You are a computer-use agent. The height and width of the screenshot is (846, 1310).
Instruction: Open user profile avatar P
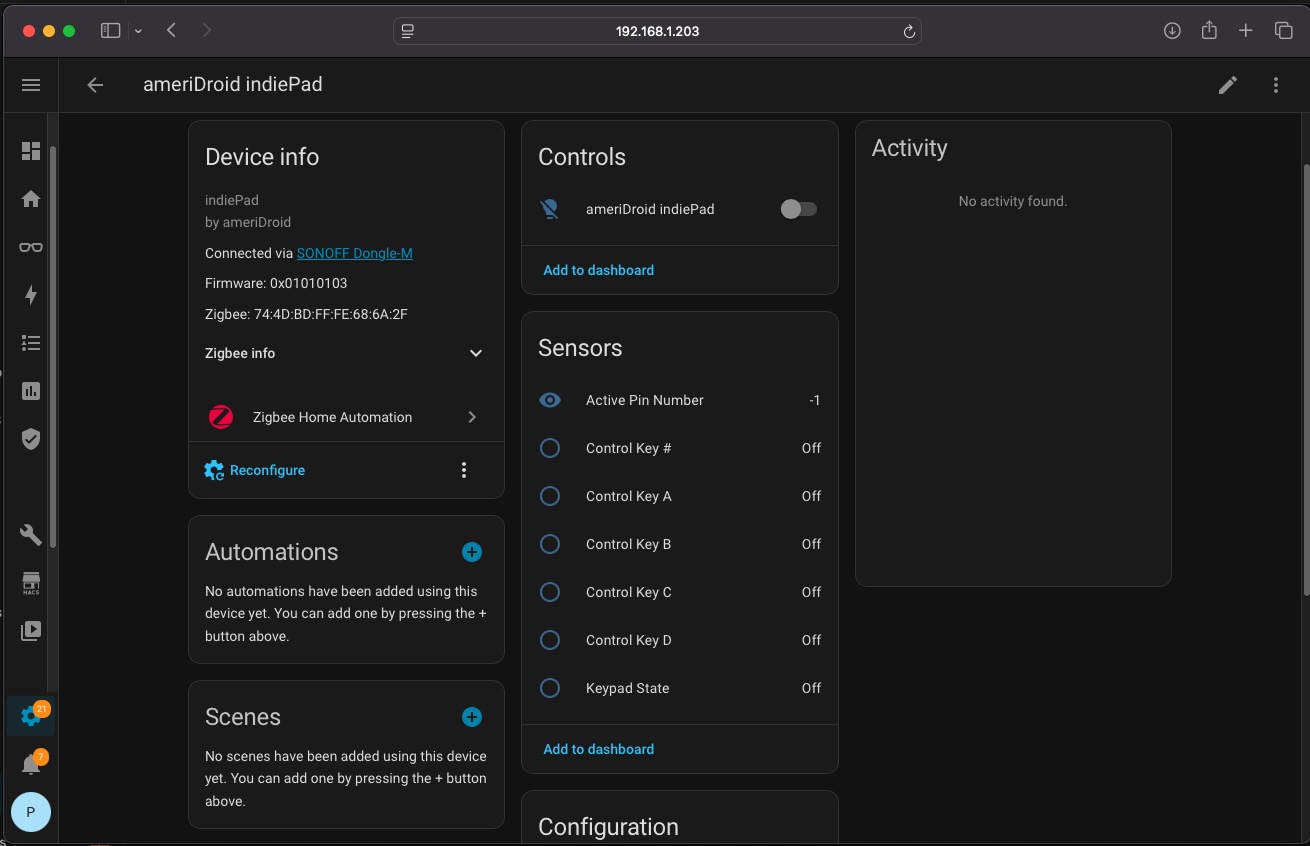[31, 812]
